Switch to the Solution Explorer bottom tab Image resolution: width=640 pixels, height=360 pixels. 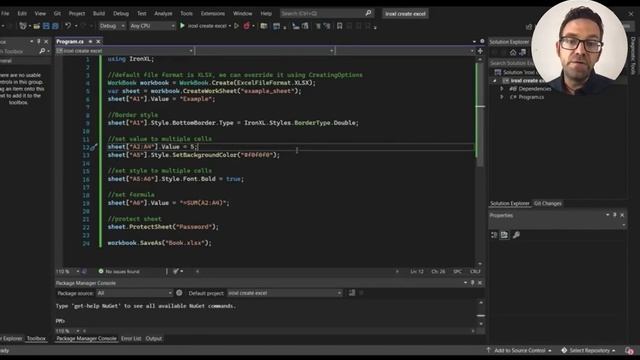point(509,203)
